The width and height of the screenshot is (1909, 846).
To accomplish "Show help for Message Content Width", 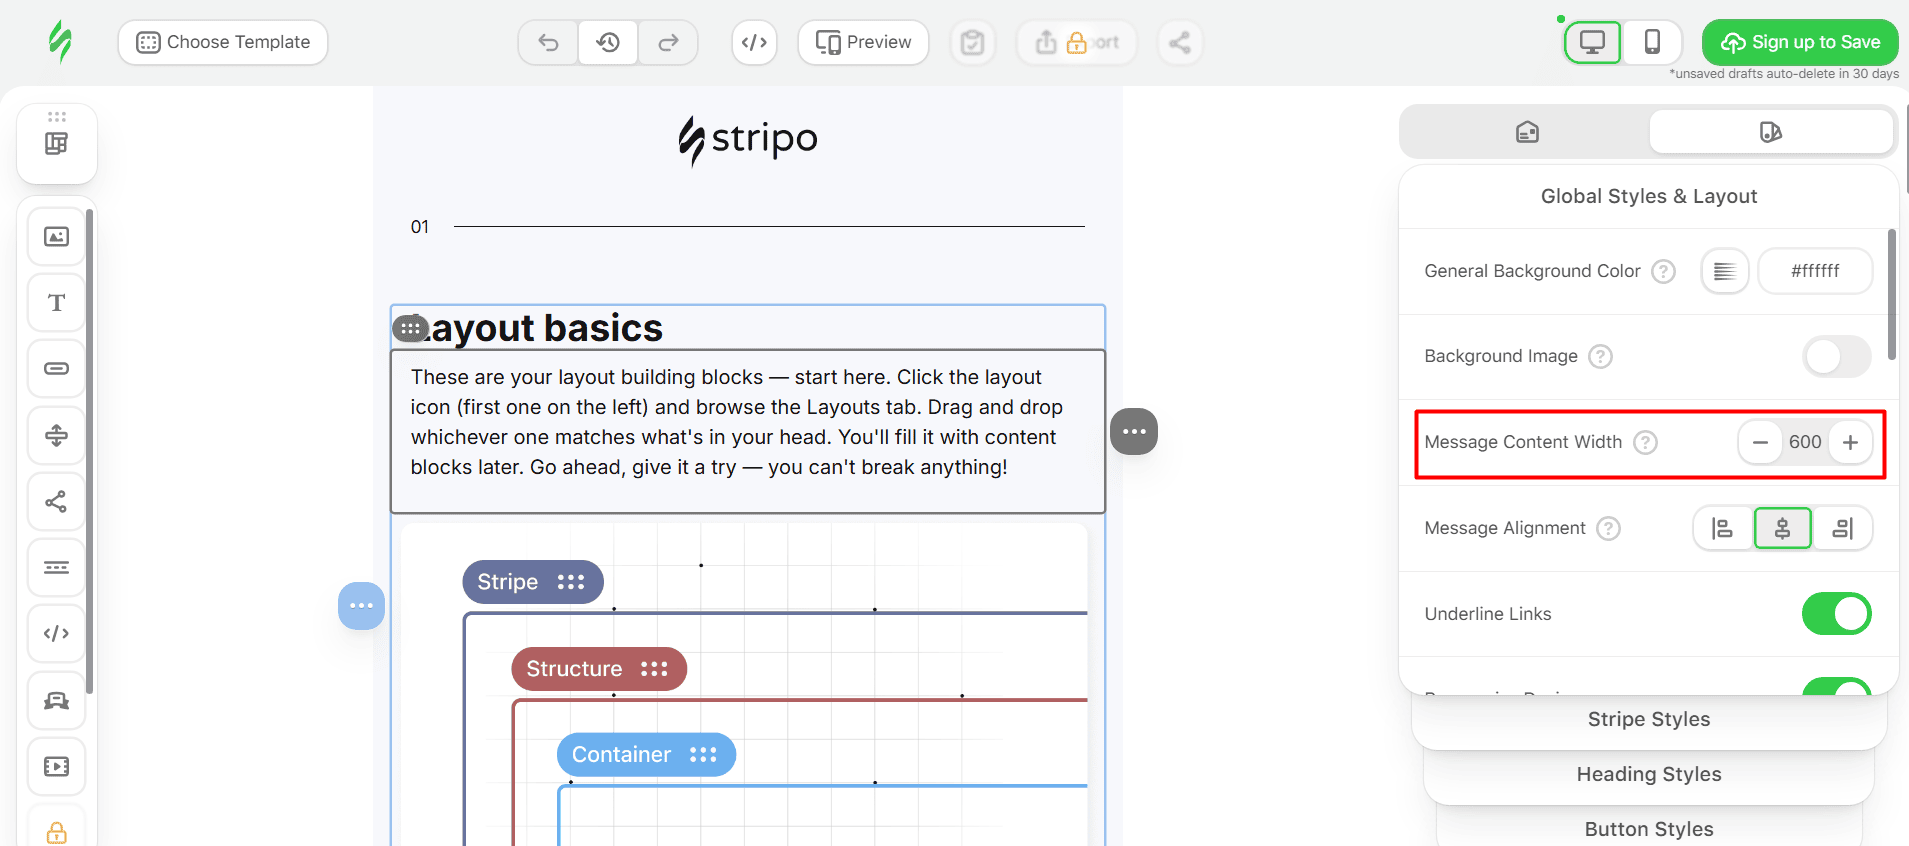I will [x=1645, y=442].
